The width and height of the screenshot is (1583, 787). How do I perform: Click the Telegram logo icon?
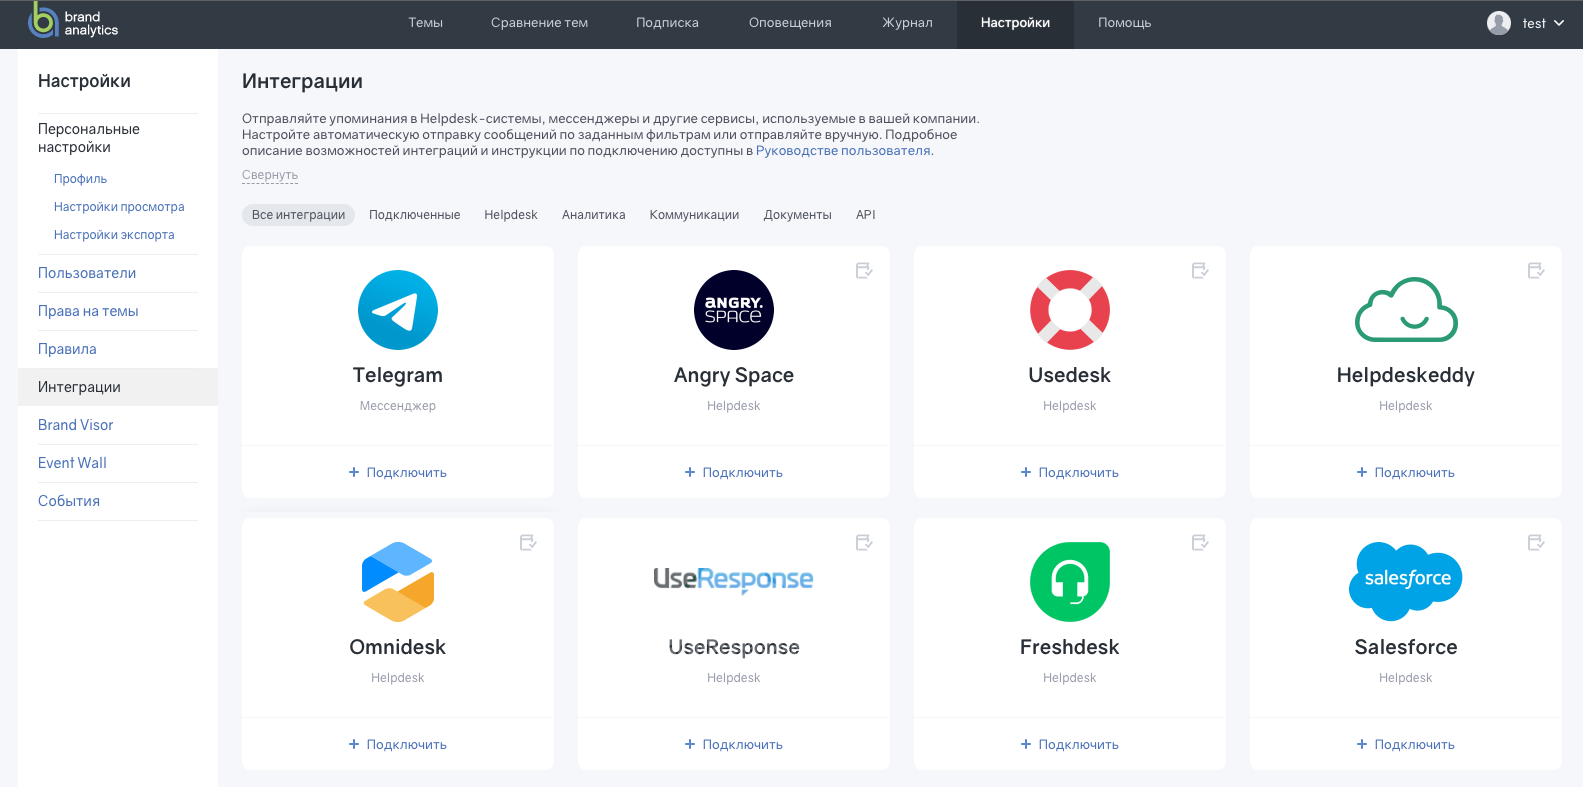tap(398, 310)
